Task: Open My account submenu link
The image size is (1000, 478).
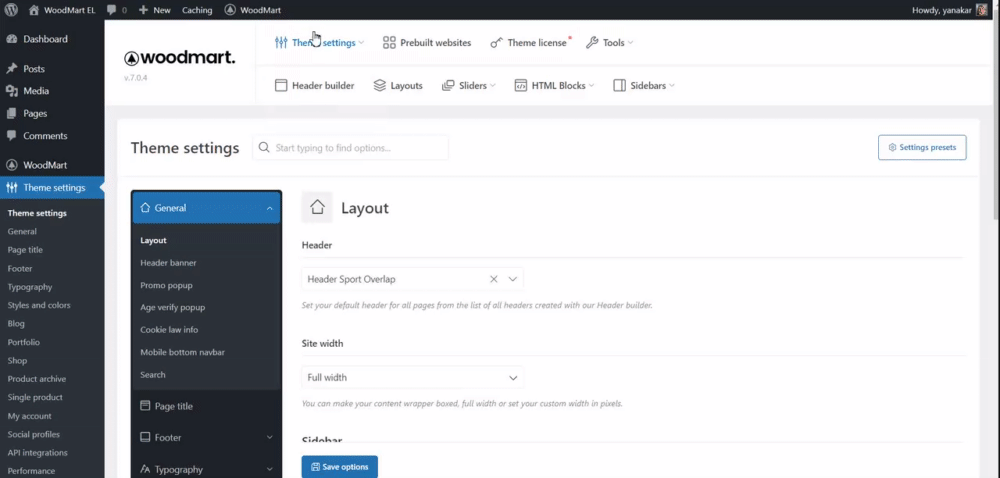Action: pyautogui.click(x=29, y=416)
